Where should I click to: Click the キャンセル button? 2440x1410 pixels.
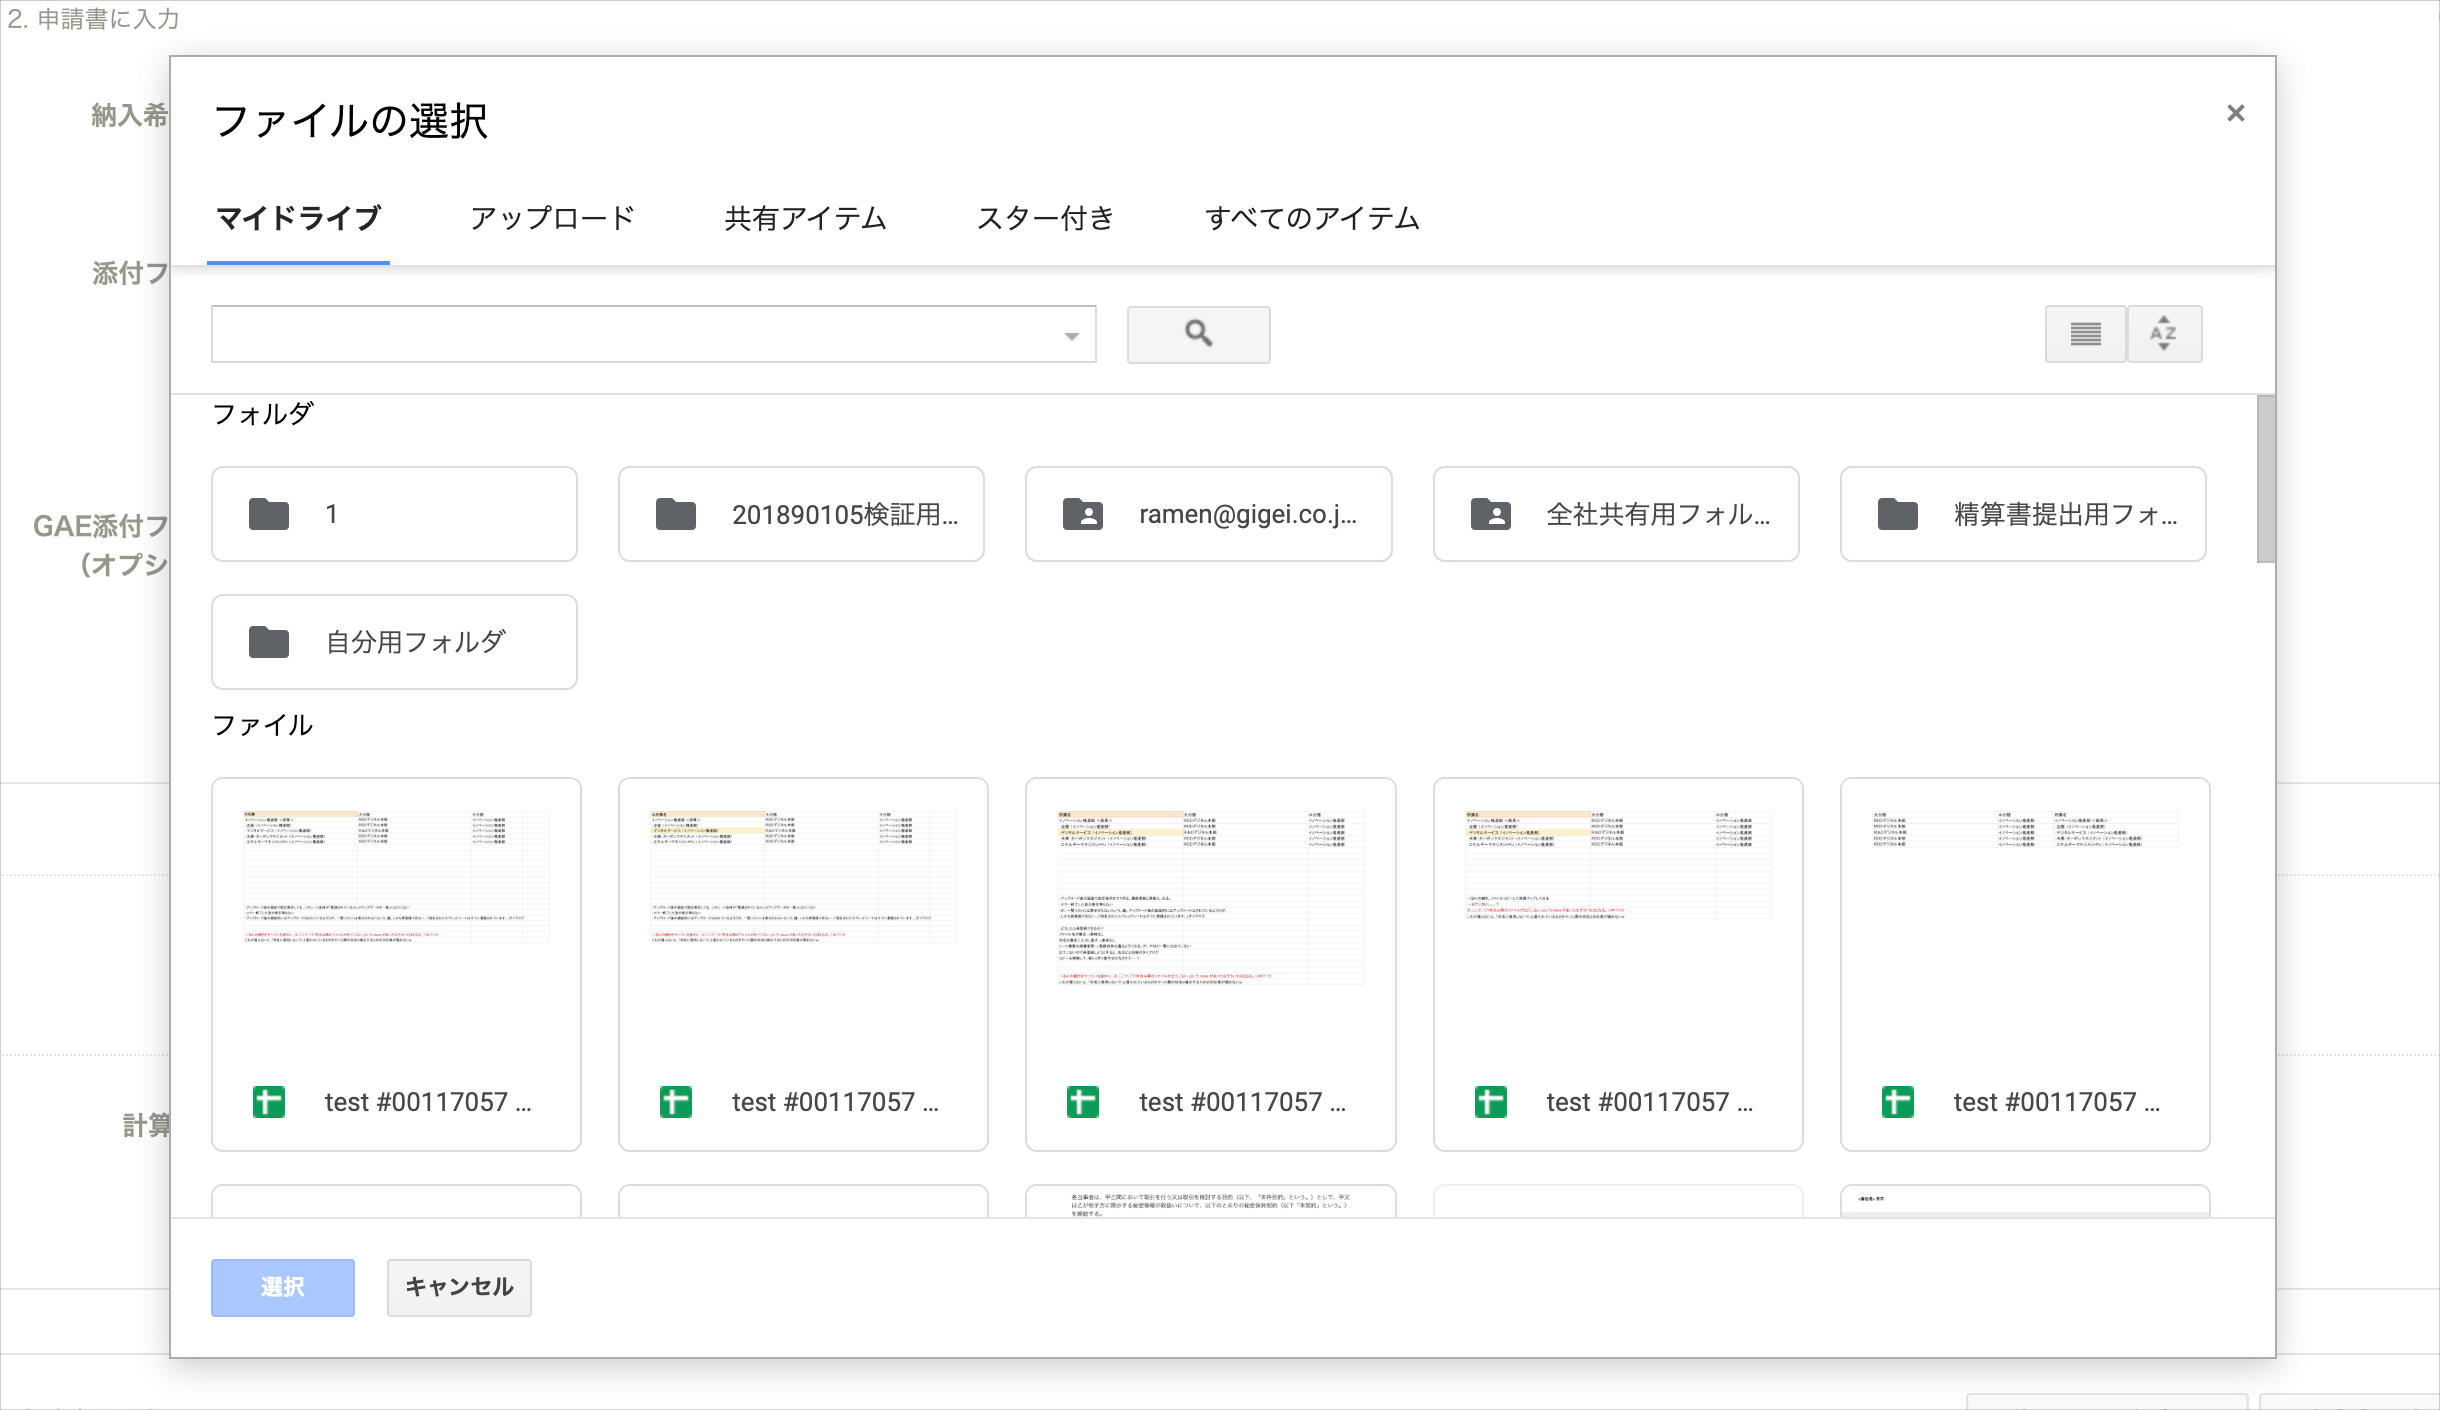[x=459, y=1287]
